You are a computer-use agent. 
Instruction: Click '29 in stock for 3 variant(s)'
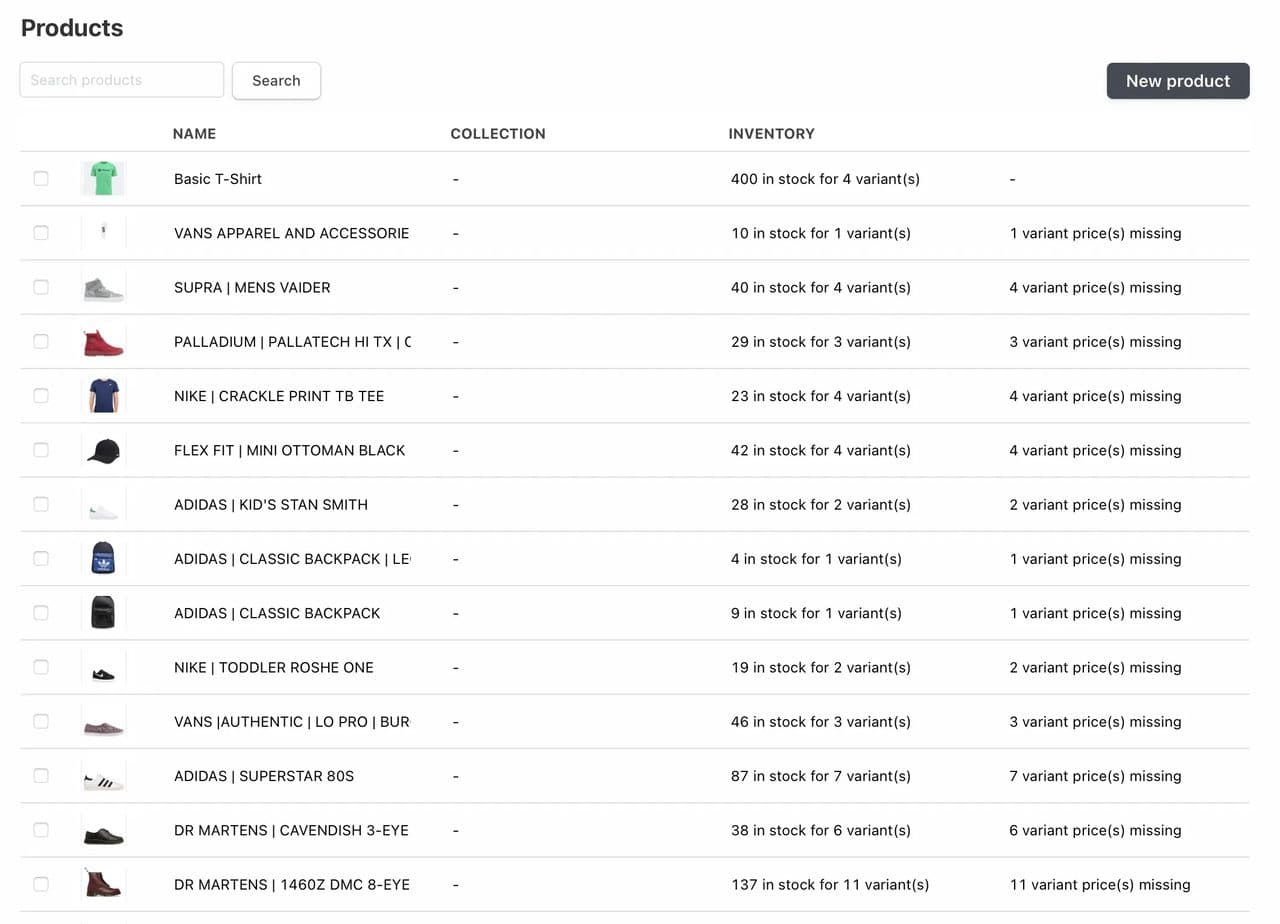(x=821, y=341)
